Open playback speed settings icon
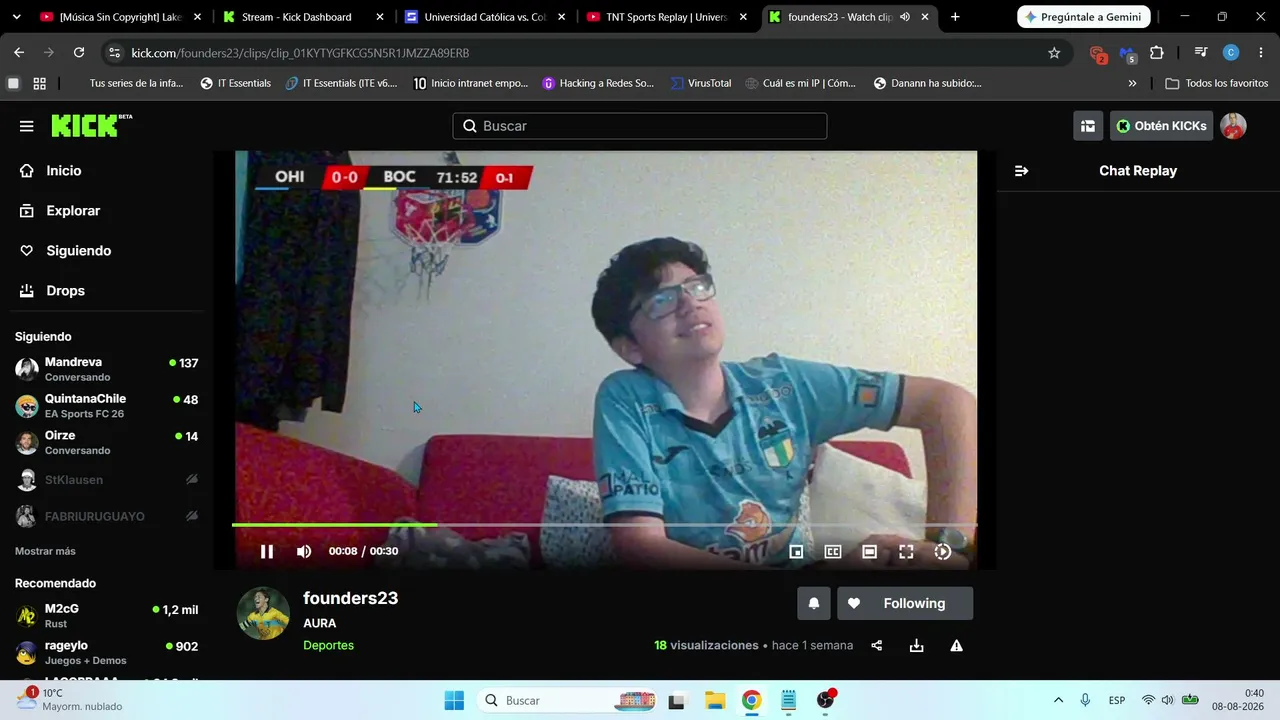Image resolution: width=1280 pixels, height=720 pixels. [x=943, y=551]
